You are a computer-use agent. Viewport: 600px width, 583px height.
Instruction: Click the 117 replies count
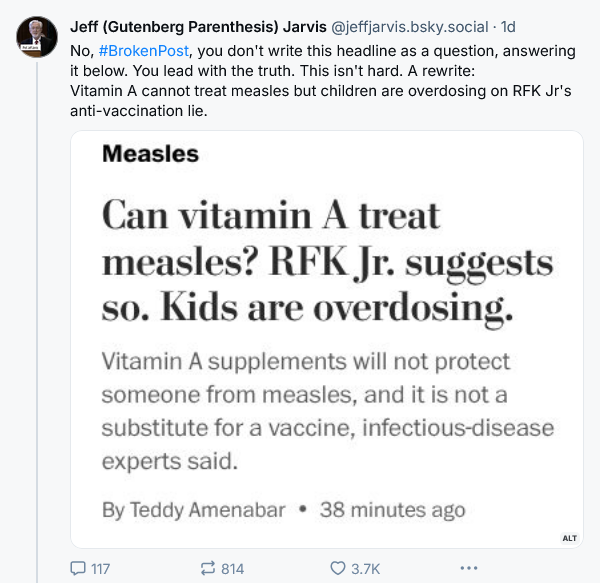pyautogui.click(x=100, y=568)
